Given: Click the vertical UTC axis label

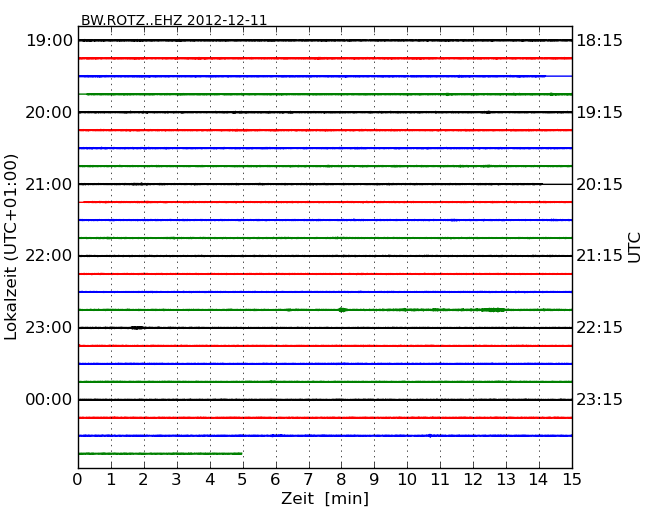Looking at the screenshot, I should 634,248.
